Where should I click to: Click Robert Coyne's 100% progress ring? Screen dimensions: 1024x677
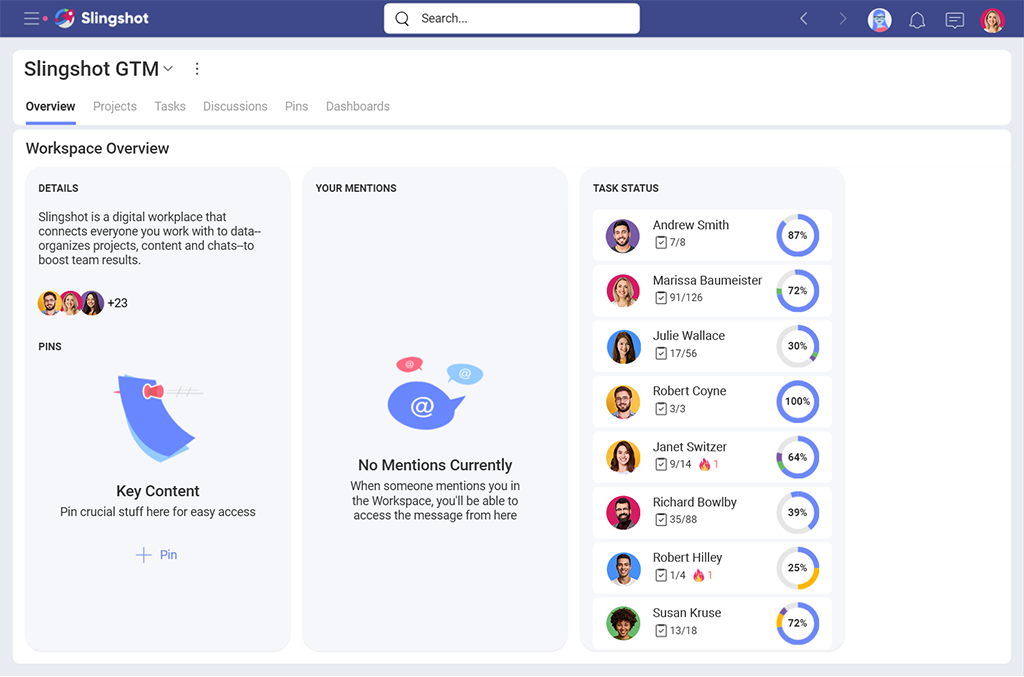tap(797, 401)
